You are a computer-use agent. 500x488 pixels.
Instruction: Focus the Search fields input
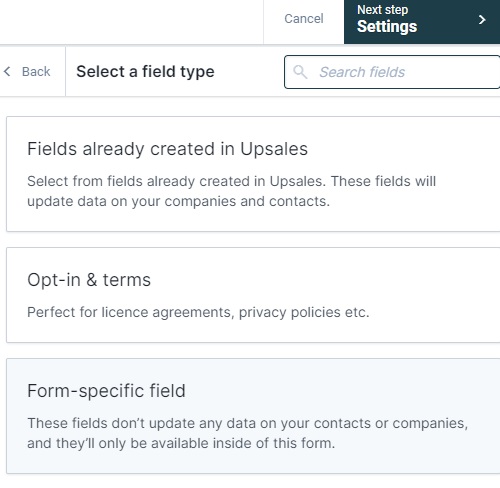click(x=392, y=72)
